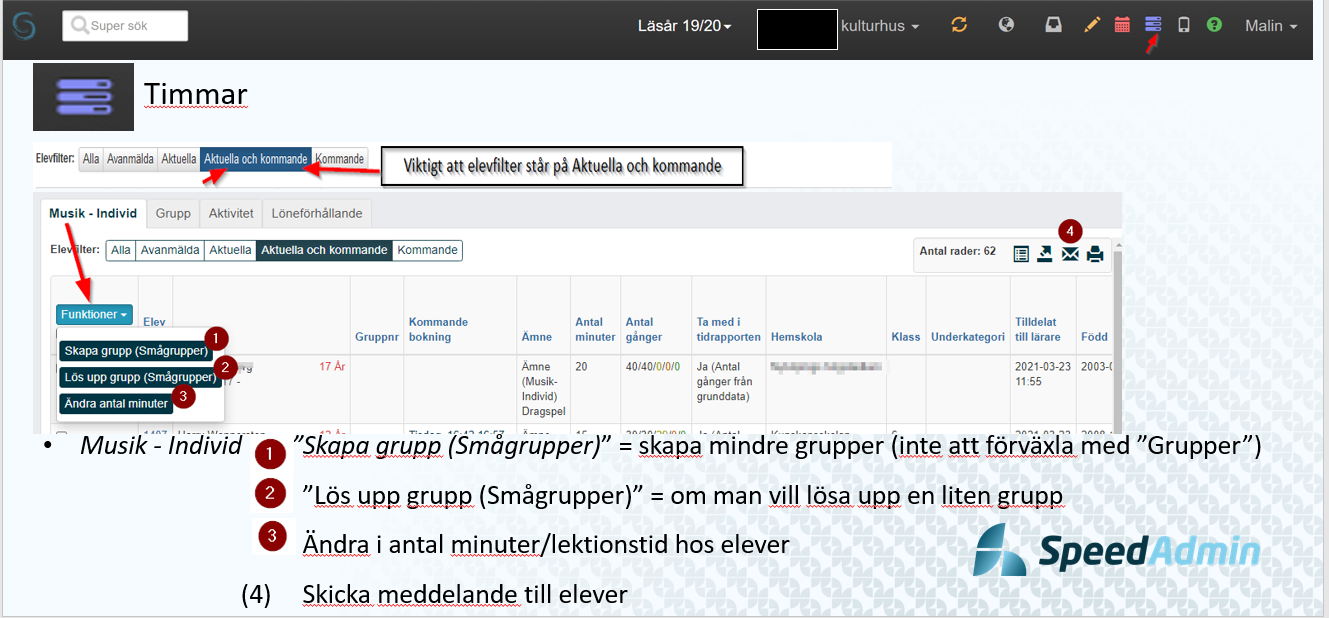
Task: Open the globe icon in the top bar
Action: pyautogui.click(x=1007, y=25)
